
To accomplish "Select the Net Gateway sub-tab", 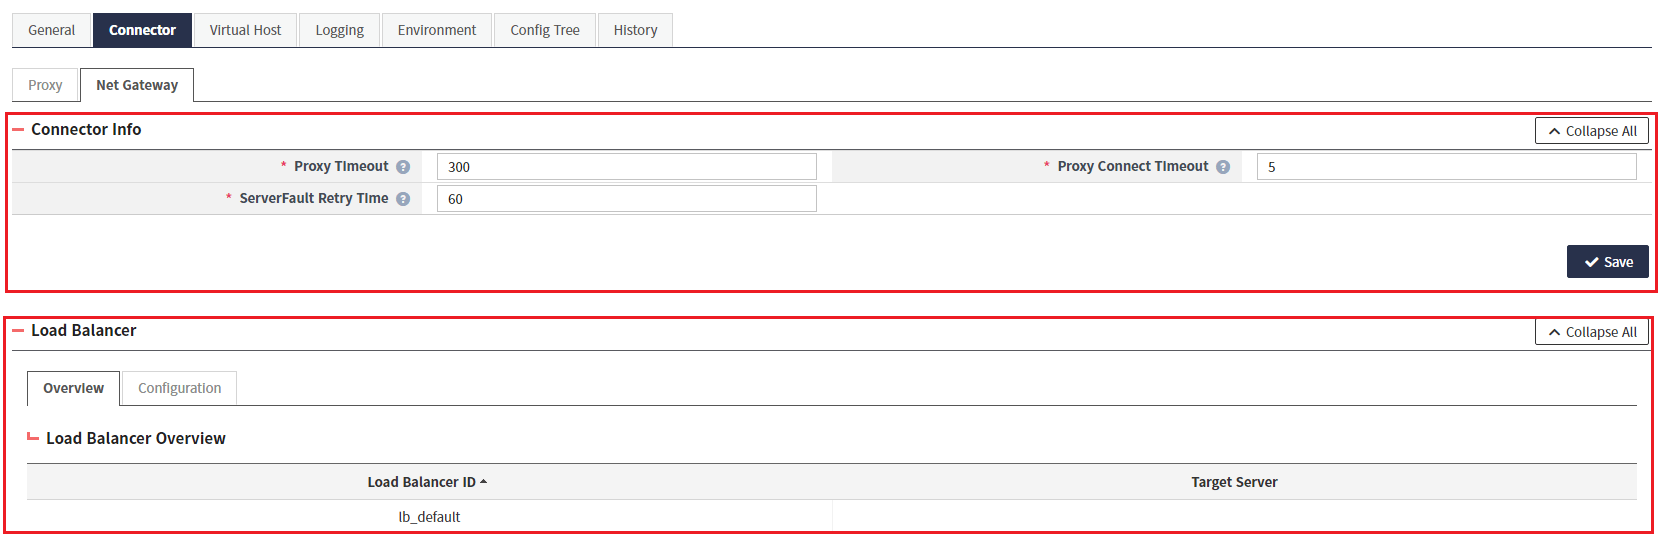I will pos(137,85).
